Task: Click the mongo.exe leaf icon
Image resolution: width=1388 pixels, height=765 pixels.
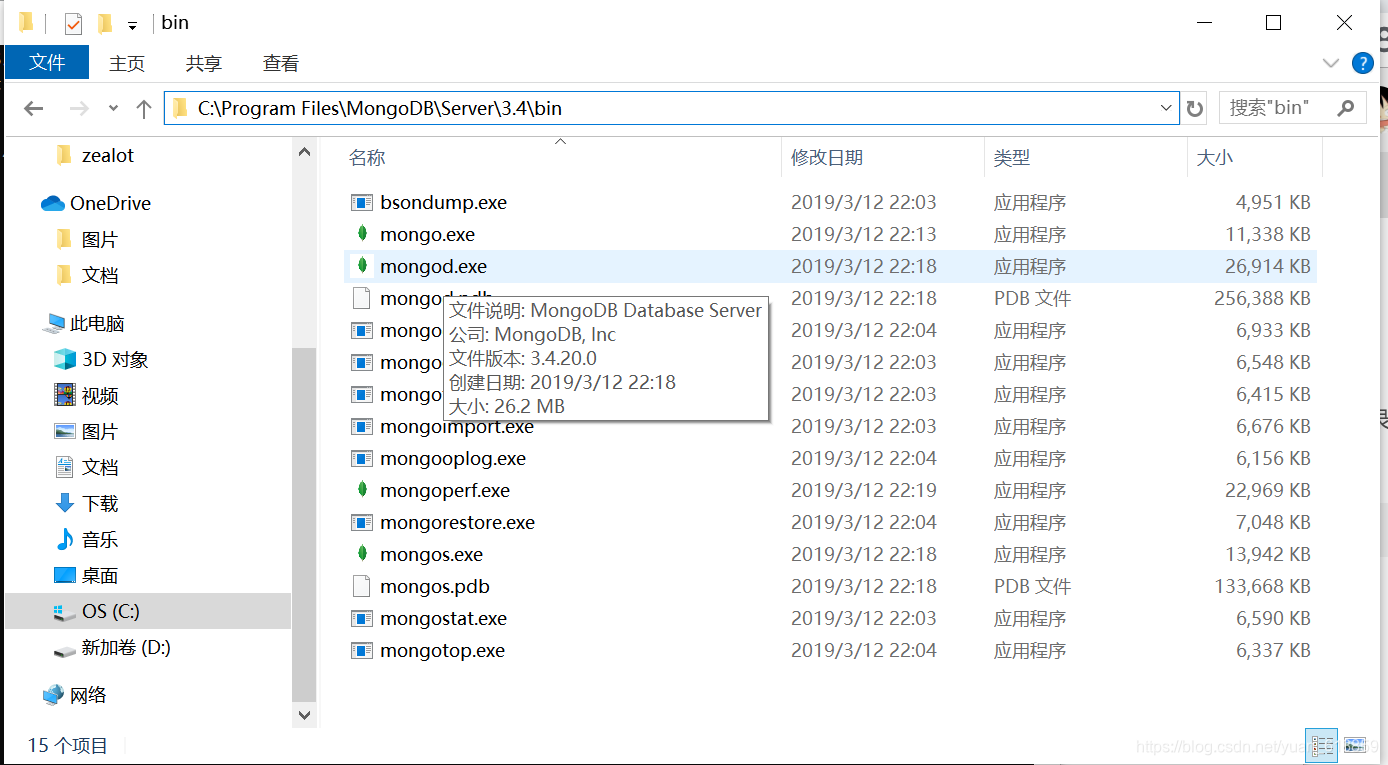Action: (362, 234)
